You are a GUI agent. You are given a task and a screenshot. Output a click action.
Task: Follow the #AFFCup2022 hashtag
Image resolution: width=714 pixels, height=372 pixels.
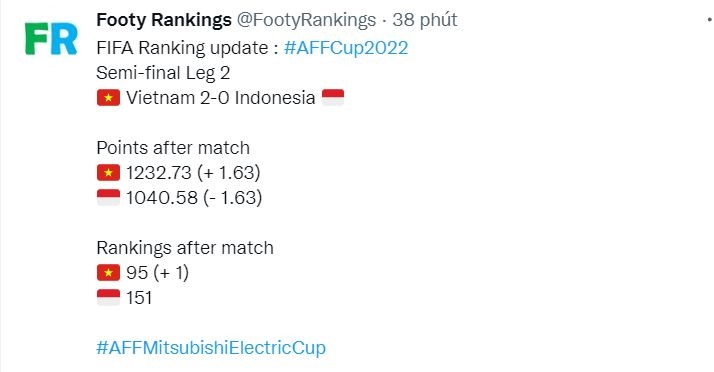(346, 48)
